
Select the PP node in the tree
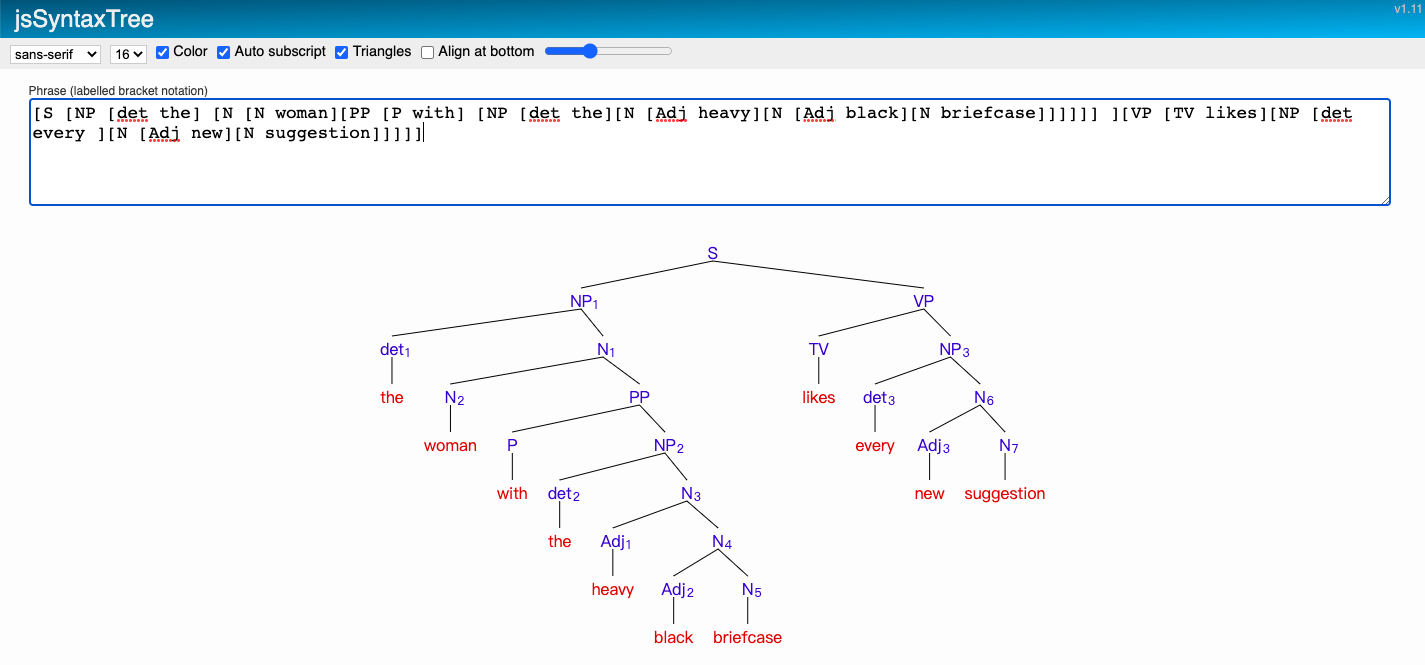point(637,397)
